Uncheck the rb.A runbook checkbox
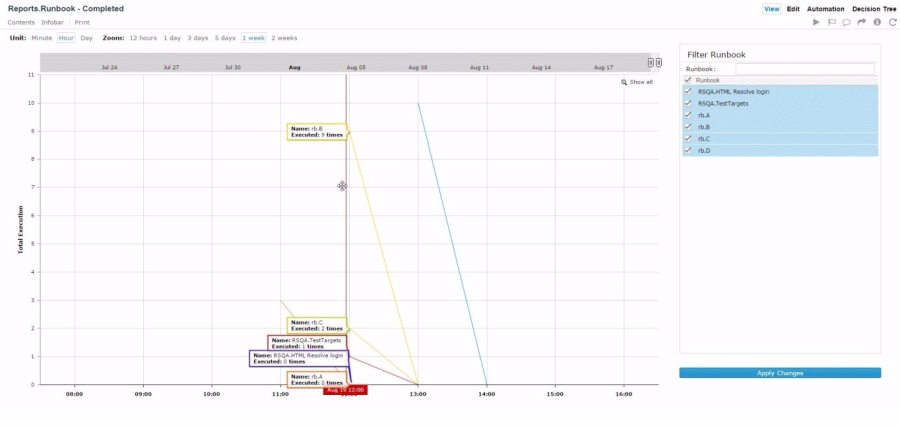Image resolution: width=900 pixels, height=428 pixels. click(688, 115)
